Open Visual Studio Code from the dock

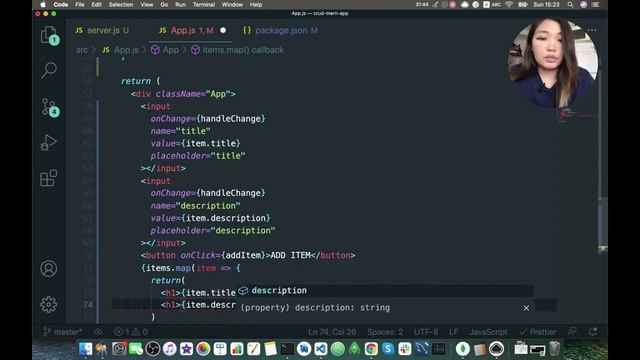321,349
